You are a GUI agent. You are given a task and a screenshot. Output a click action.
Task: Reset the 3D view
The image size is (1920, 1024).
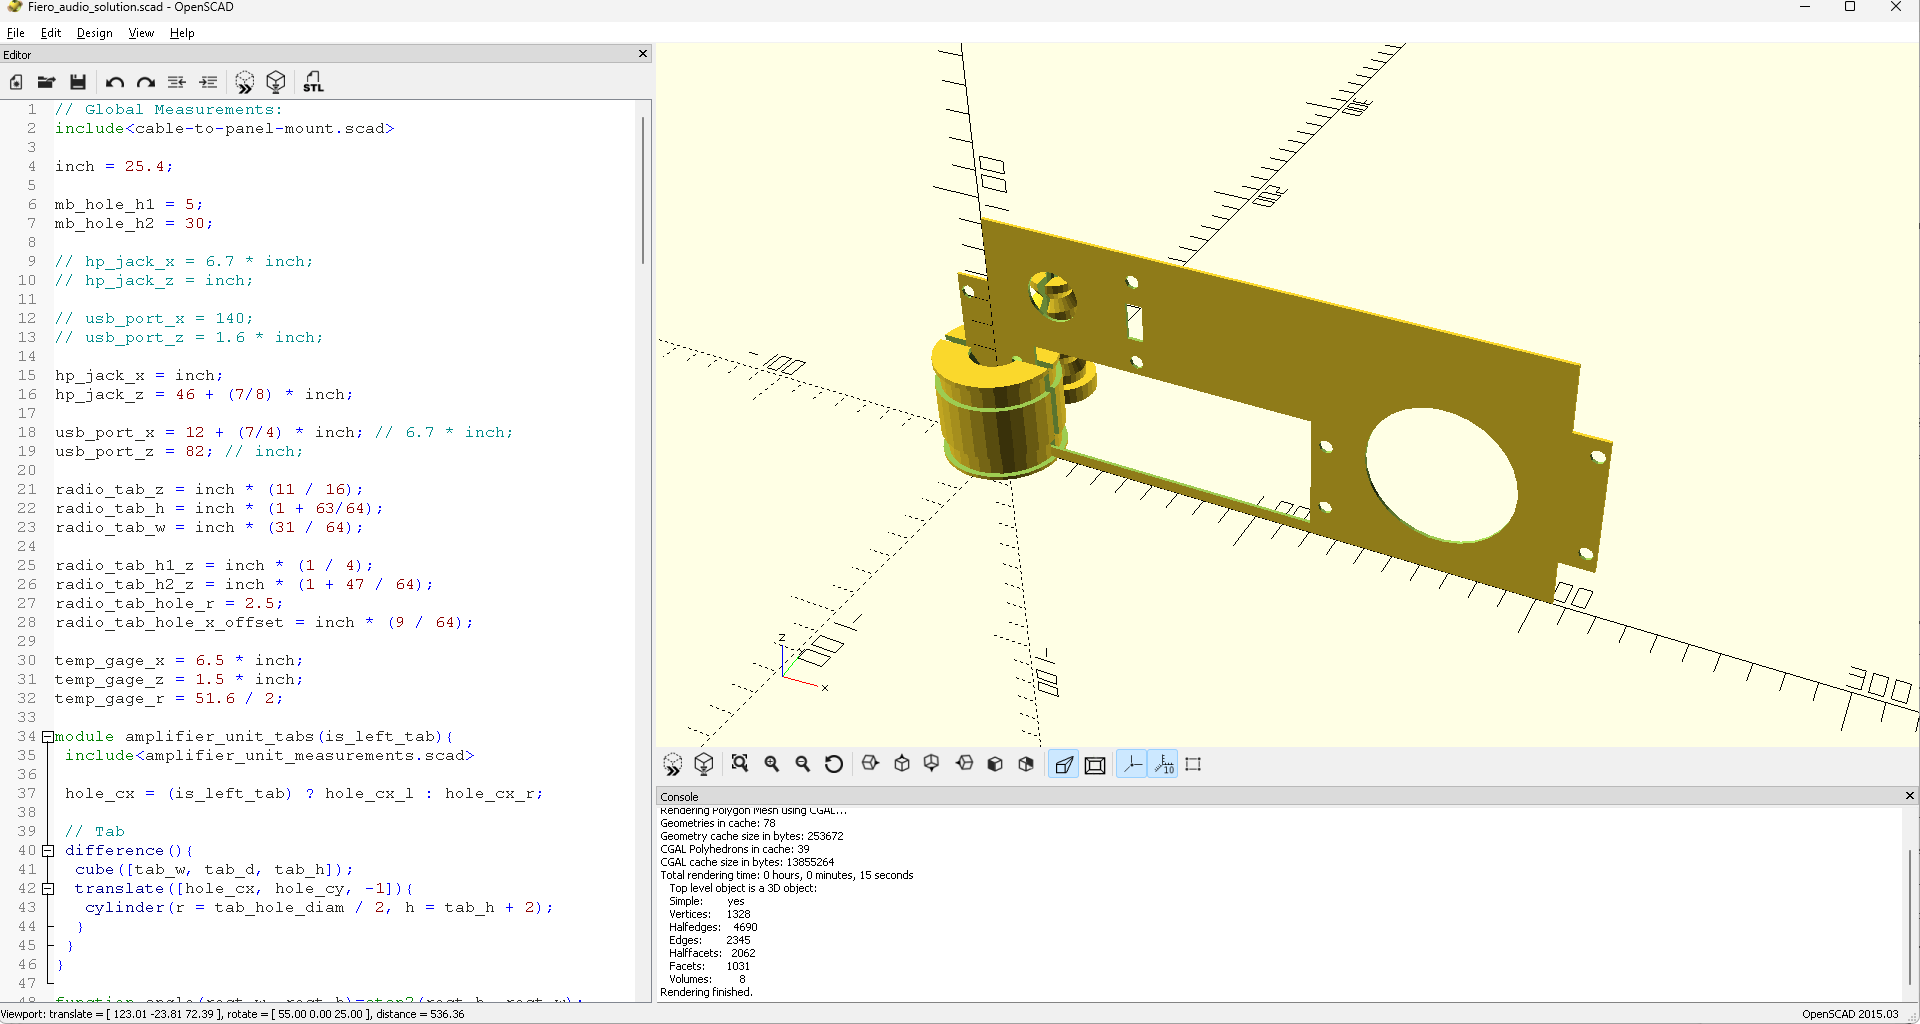pyautogui.click(x=834, y=764)
